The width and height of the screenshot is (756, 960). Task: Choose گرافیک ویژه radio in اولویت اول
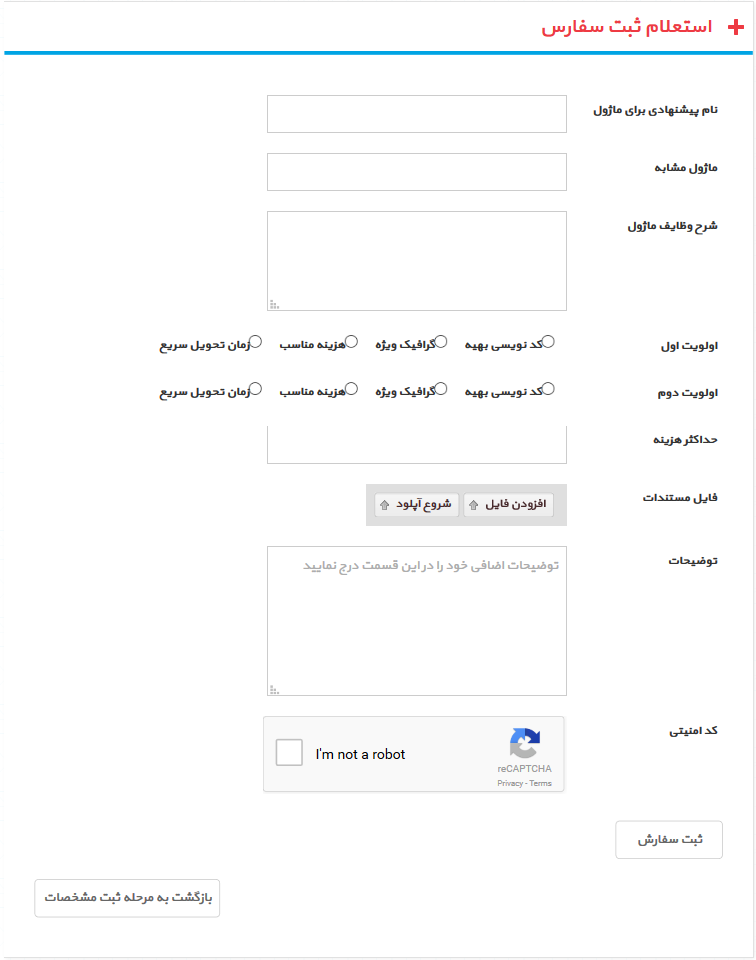point(441,342)
